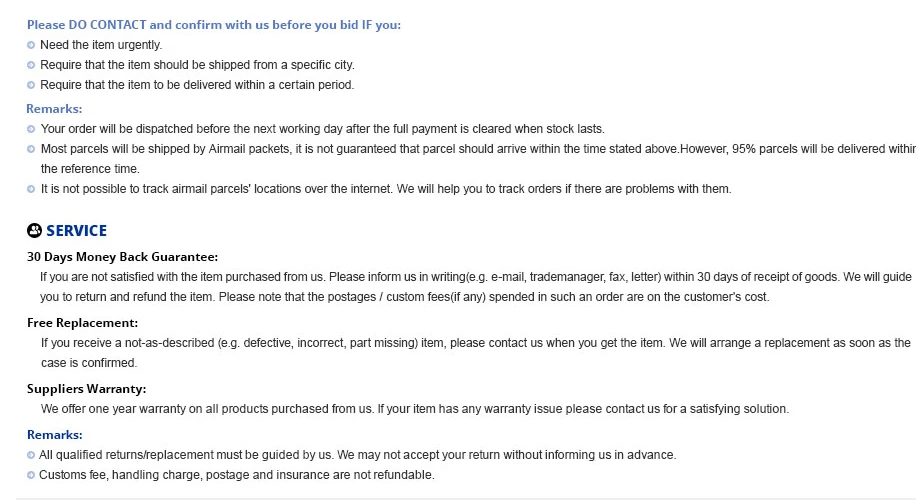Click the 'Customs fee, handling charge' line

[x=237, y=475]
